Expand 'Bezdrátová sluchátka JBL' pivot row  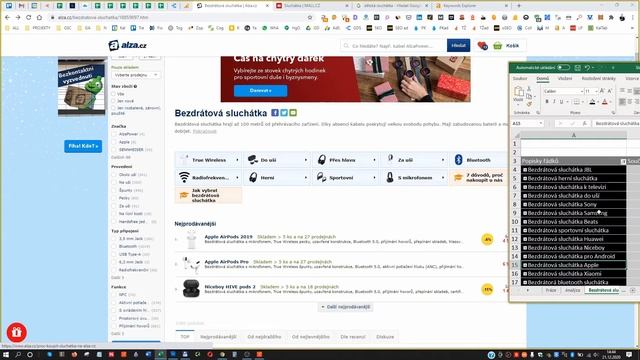tap(525, 170)
